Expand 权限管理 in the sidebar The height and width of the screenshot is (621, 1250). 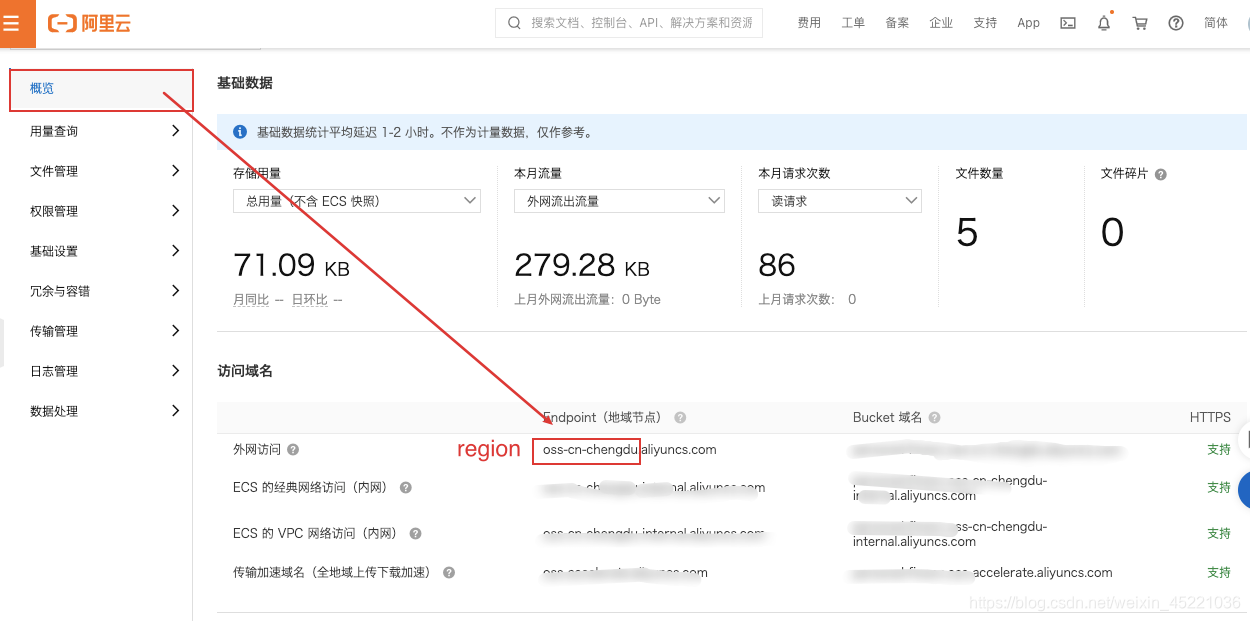(101, 211)
